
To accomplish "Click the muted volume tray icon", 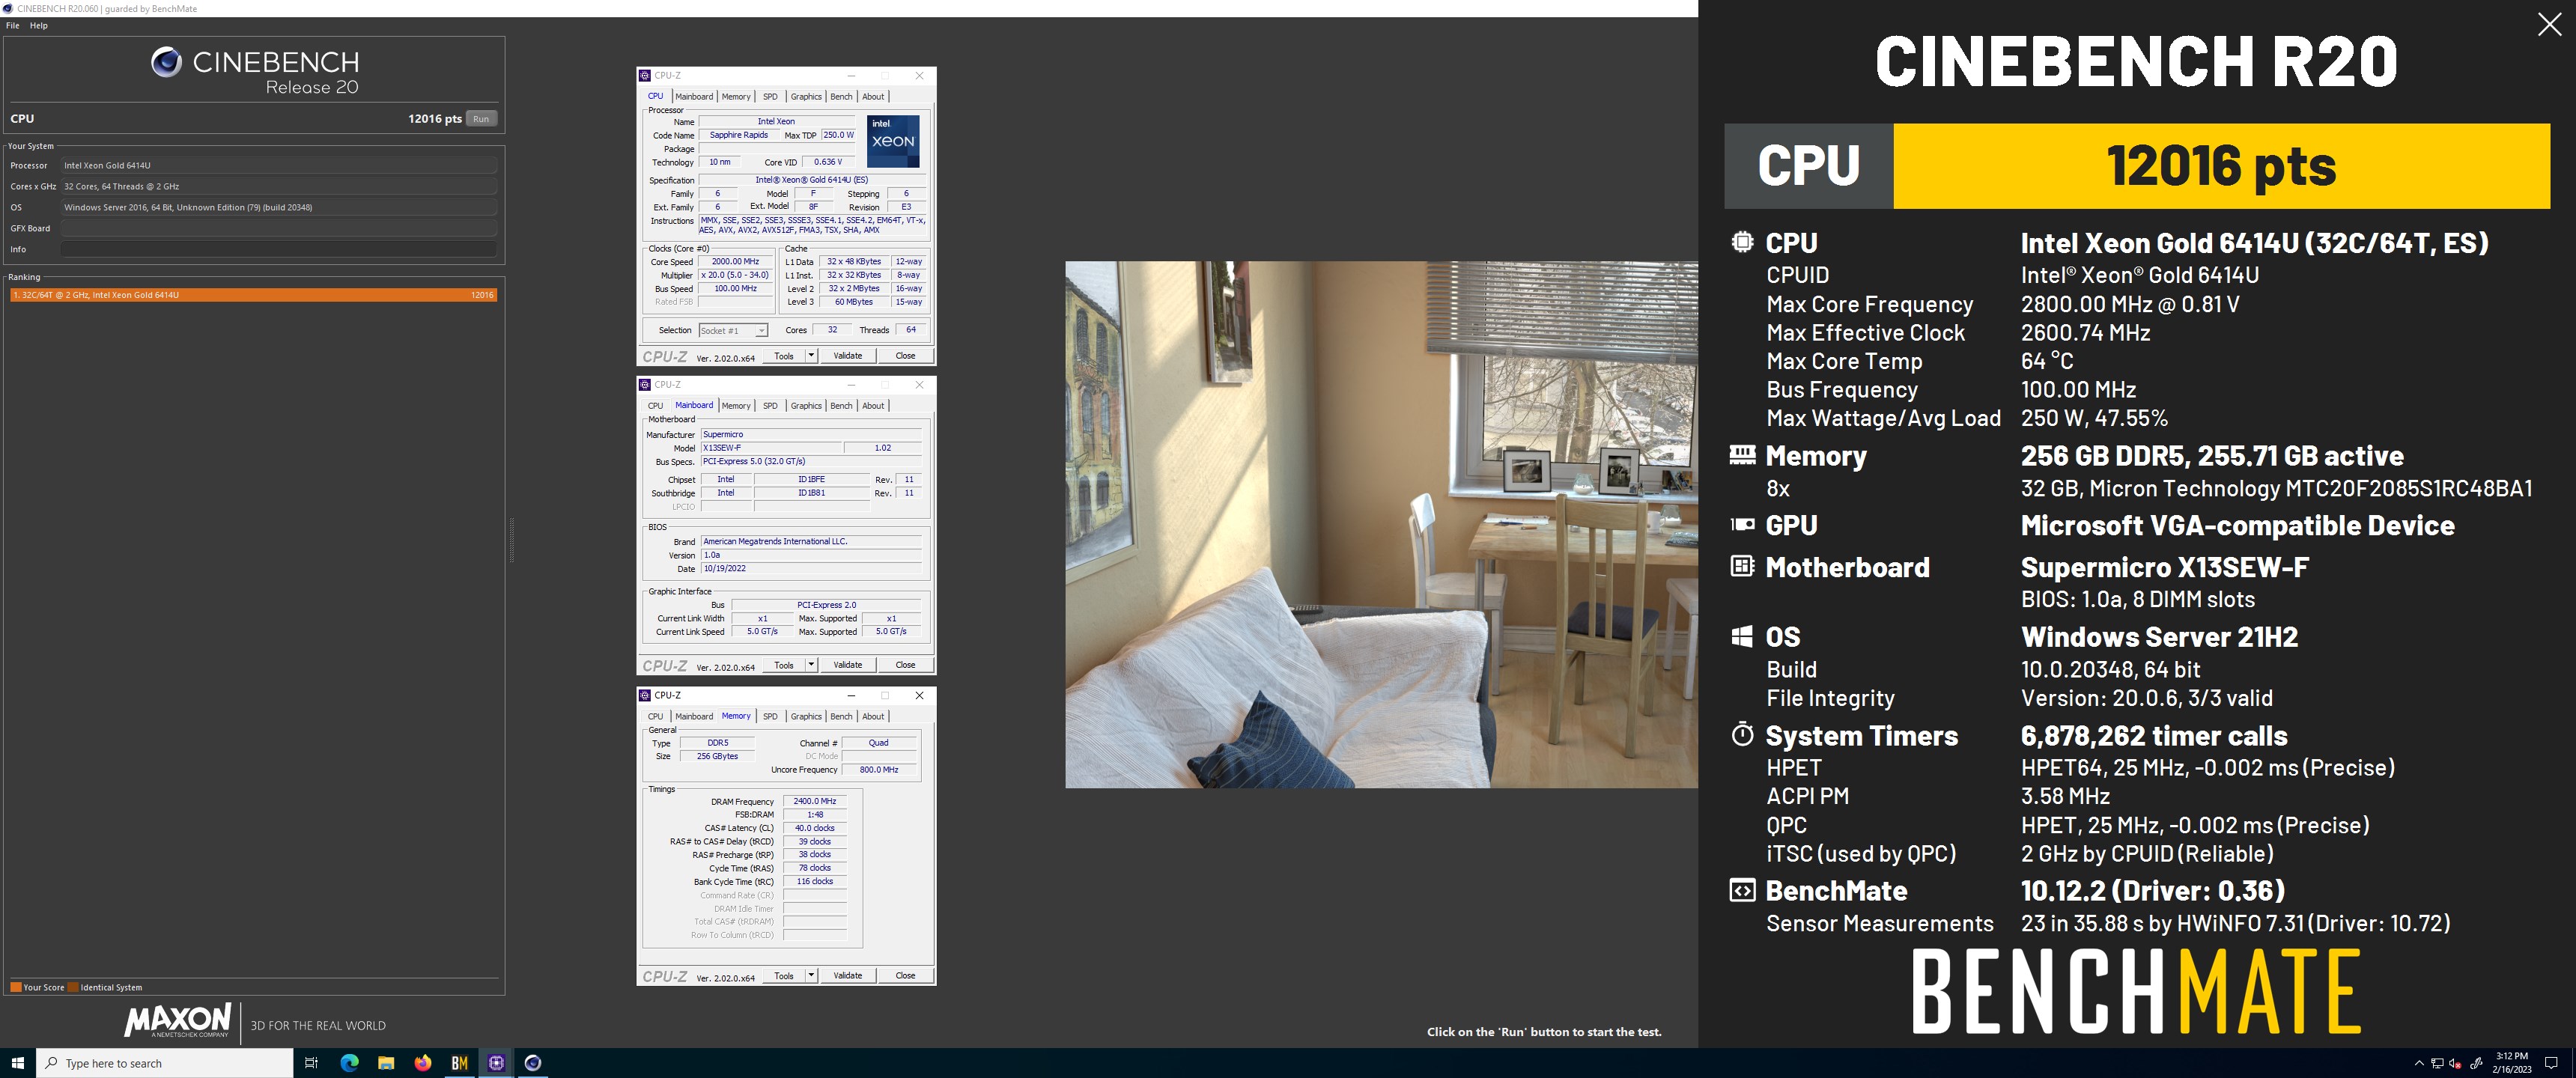I will click(x=2456, y=1063).
